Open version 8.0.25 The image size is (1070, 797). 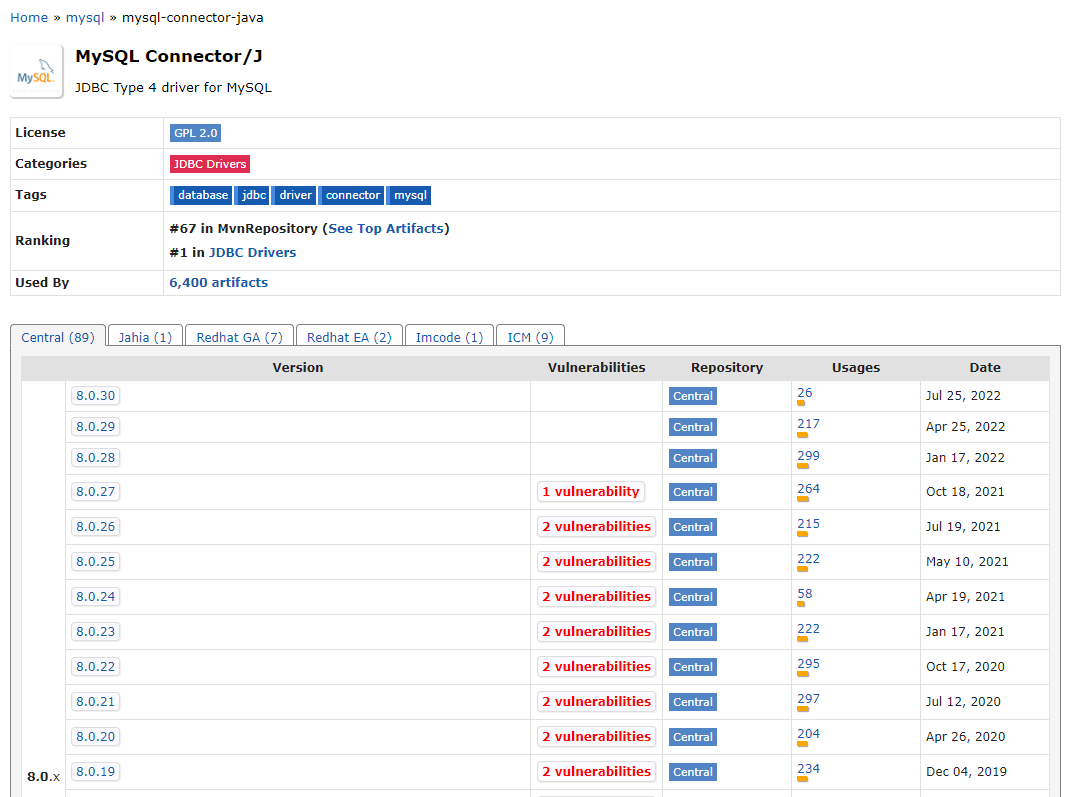click(96, 562)
